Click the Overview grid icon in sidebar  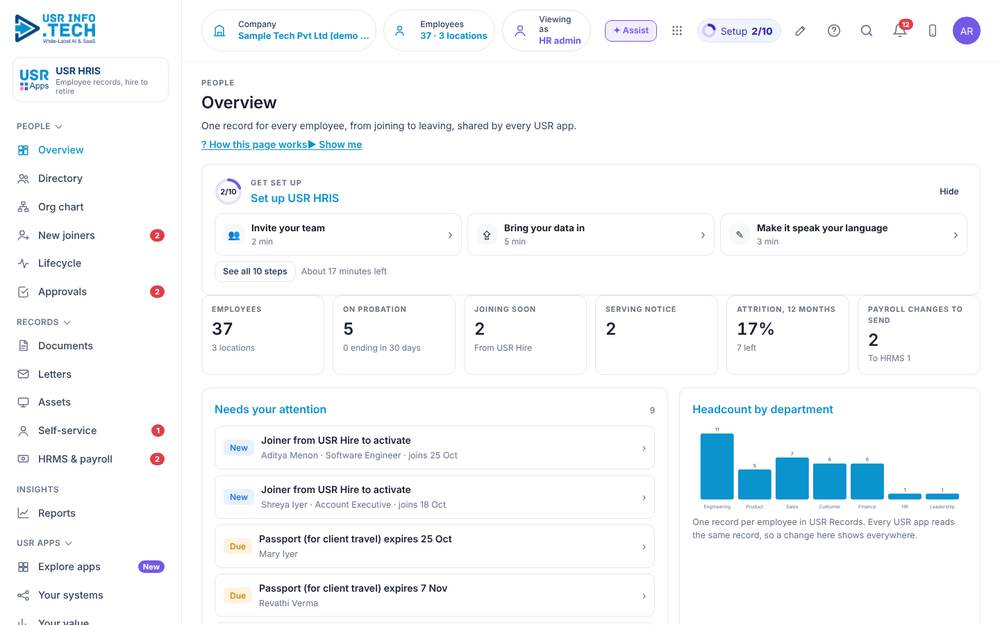[23, 150]
